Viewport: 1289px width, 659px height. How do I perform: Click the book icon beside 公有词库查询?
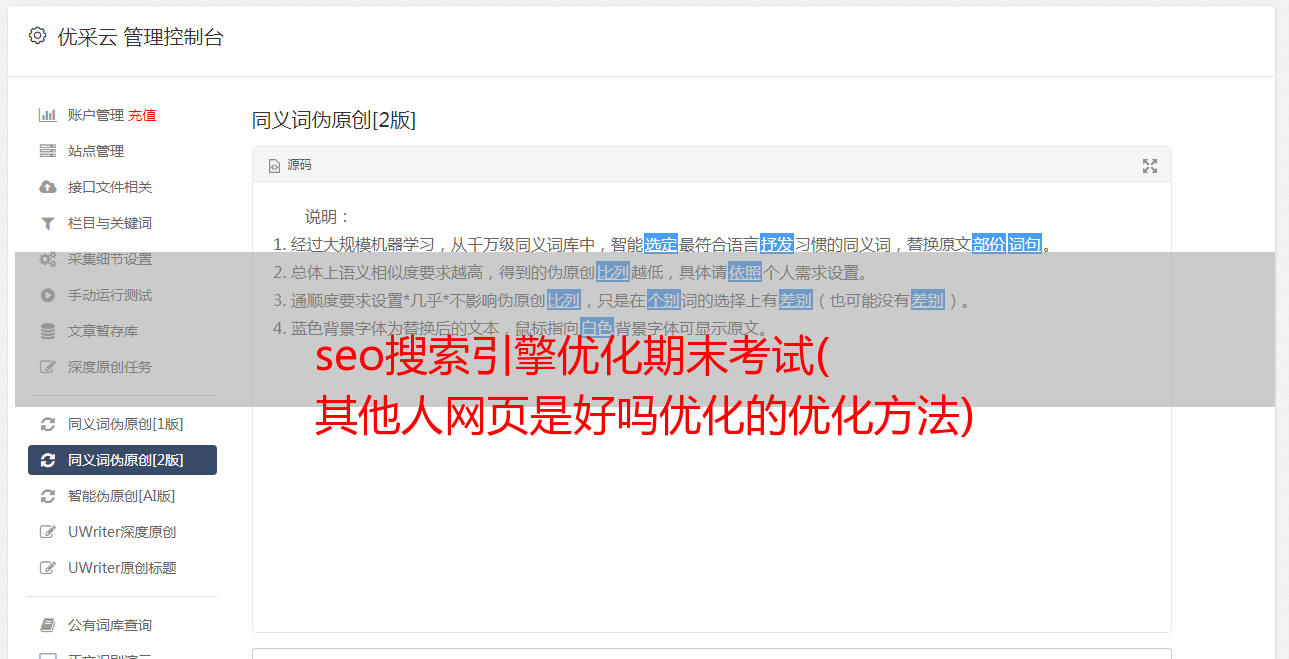click(x=47, y=625)
